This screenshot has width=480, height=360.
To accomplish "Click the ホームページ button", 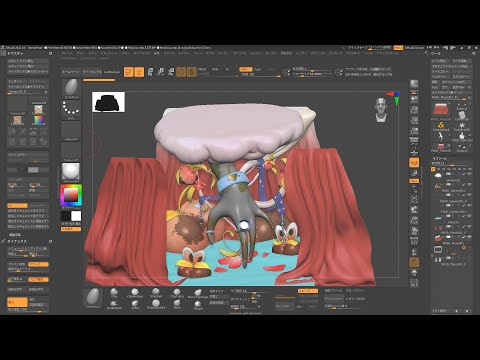I will (71, 72).
